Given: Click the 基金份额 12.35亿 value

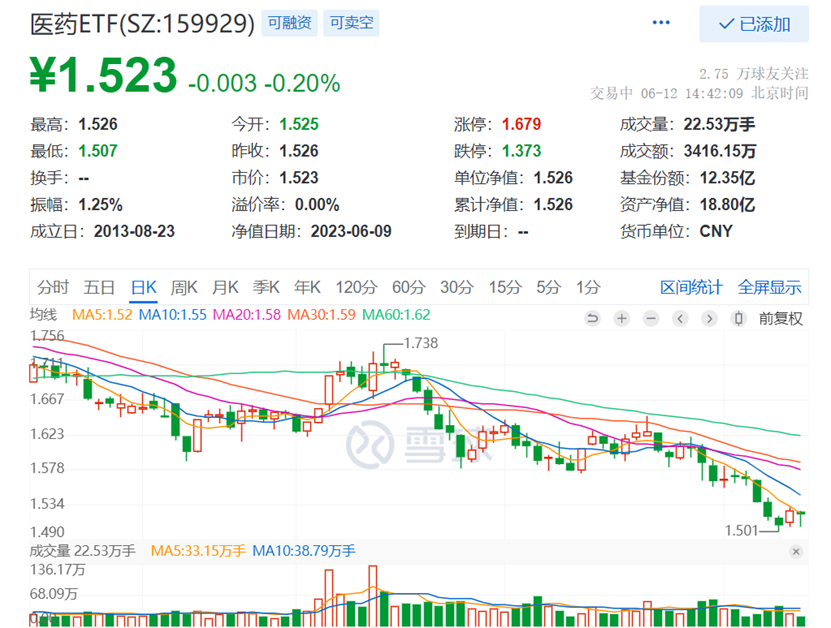Looking at the screenshot, I should pos(727,178).
